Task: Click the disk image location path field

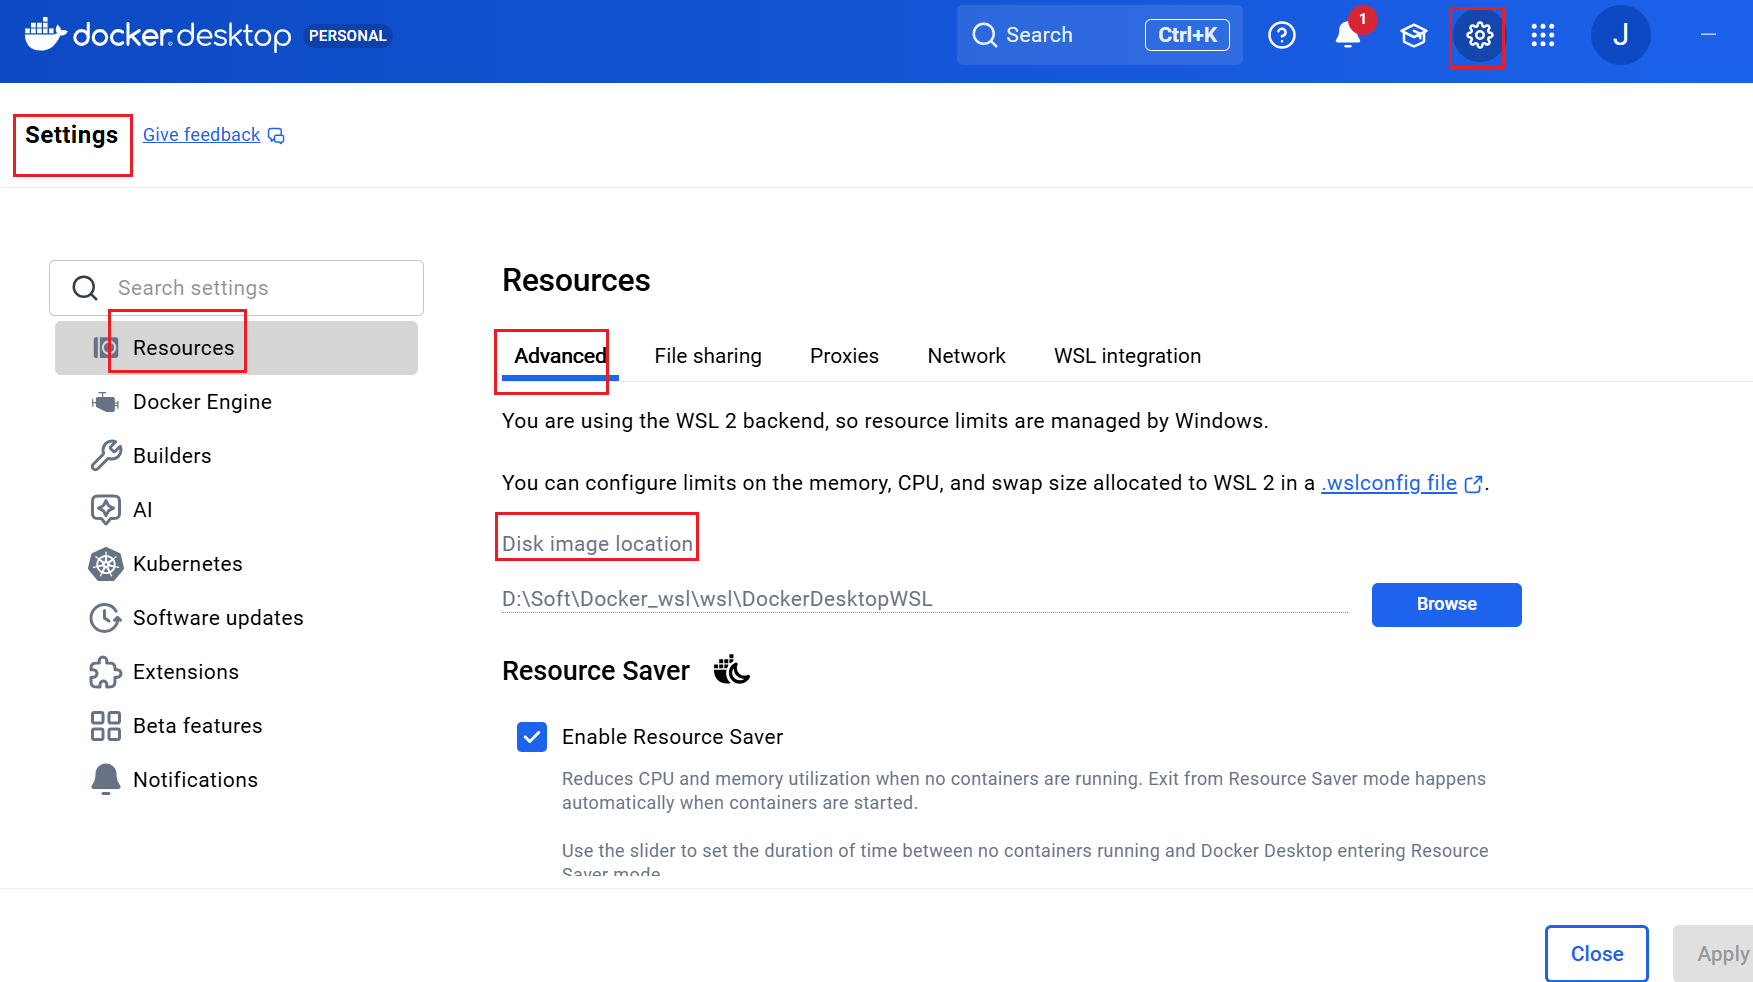Action: (x=924, y=599)
